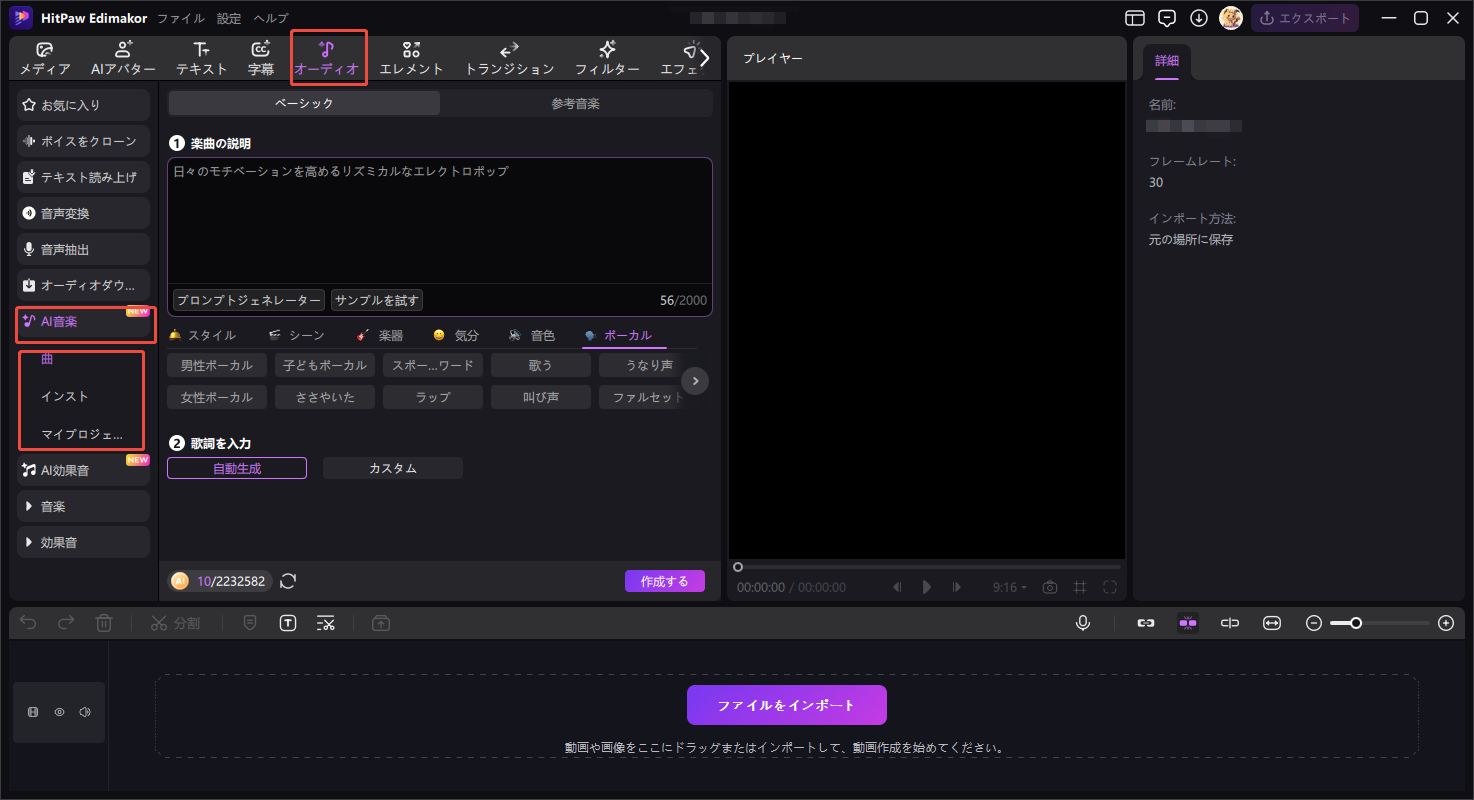Click the player play button
1474x800 pixels.
coord(927,587)
